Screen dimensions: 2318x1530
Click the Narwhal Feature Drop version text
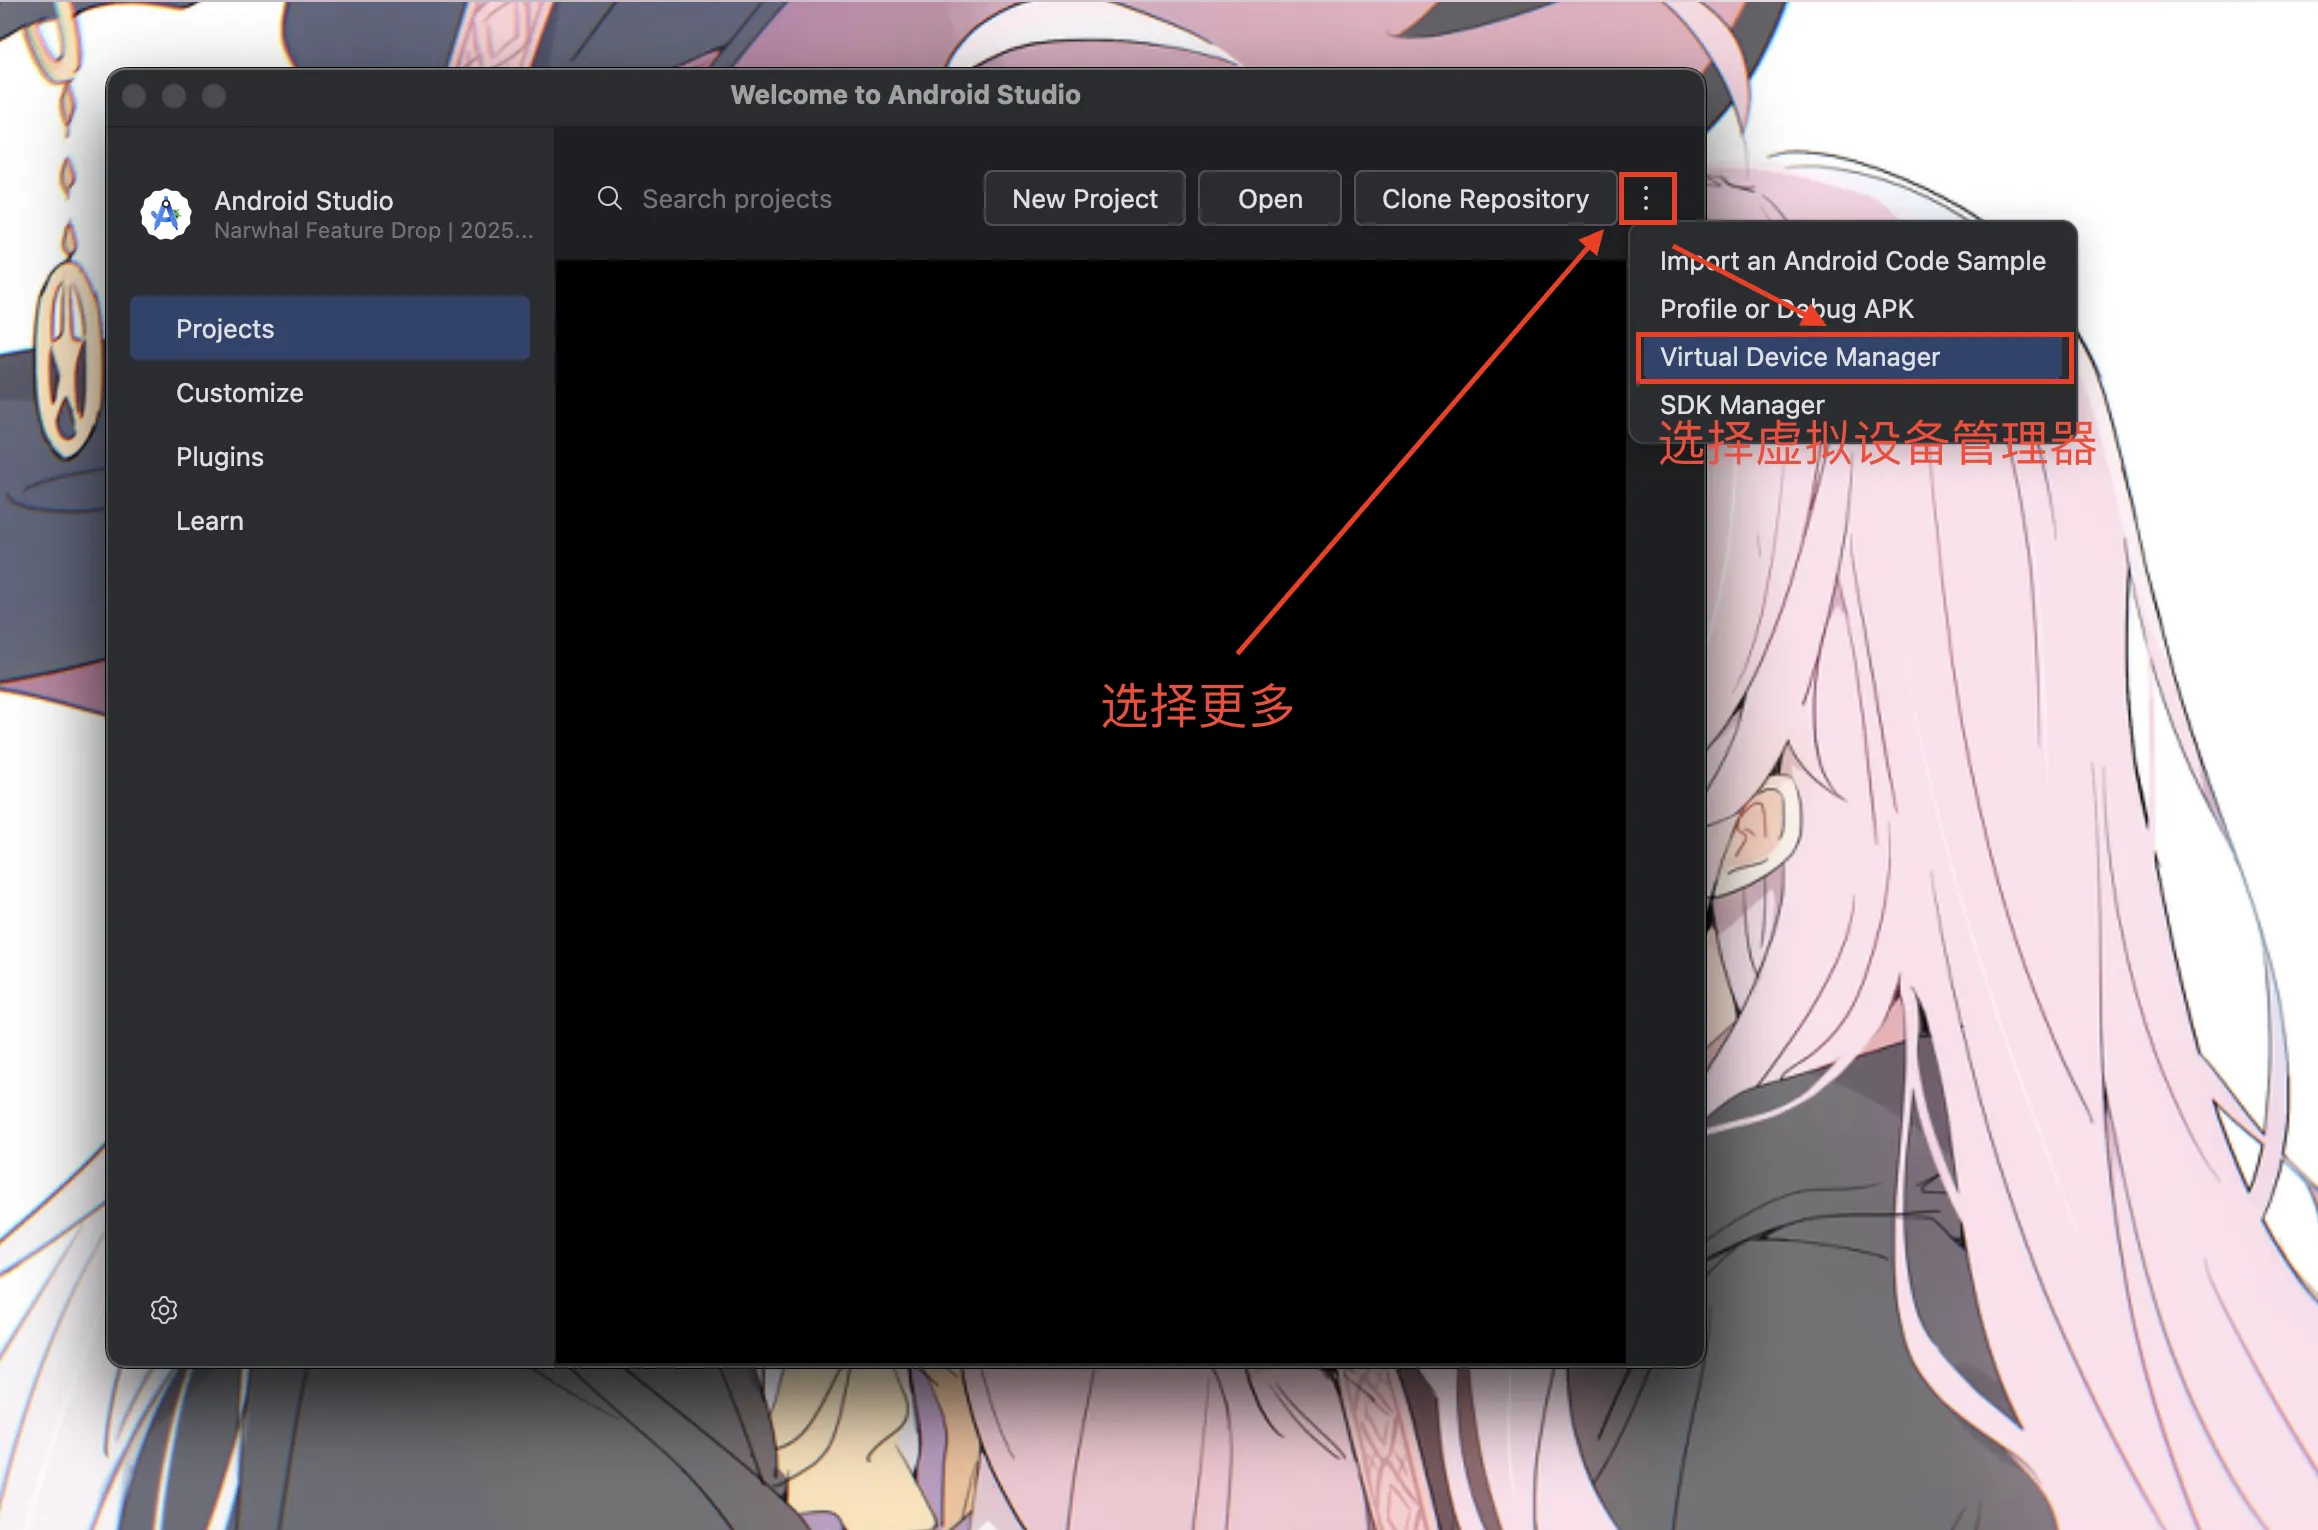pyautogui.click(x=373, y=231)
